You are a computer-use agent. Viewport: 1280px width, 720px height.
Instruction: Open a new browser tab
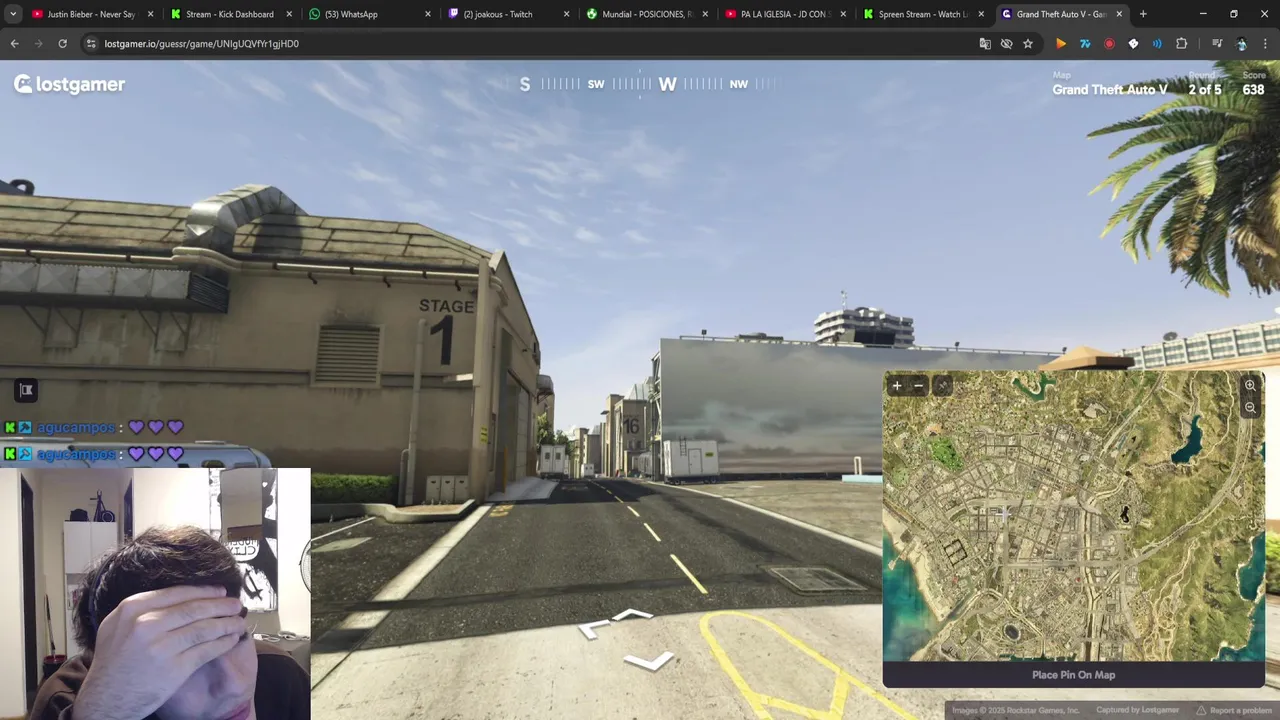[1143, 14]
